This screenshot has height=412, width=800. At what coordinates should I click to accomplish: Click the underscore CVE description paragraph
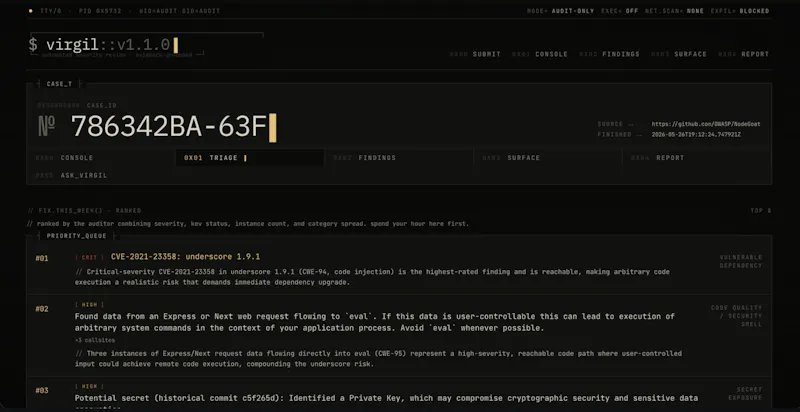372,277
